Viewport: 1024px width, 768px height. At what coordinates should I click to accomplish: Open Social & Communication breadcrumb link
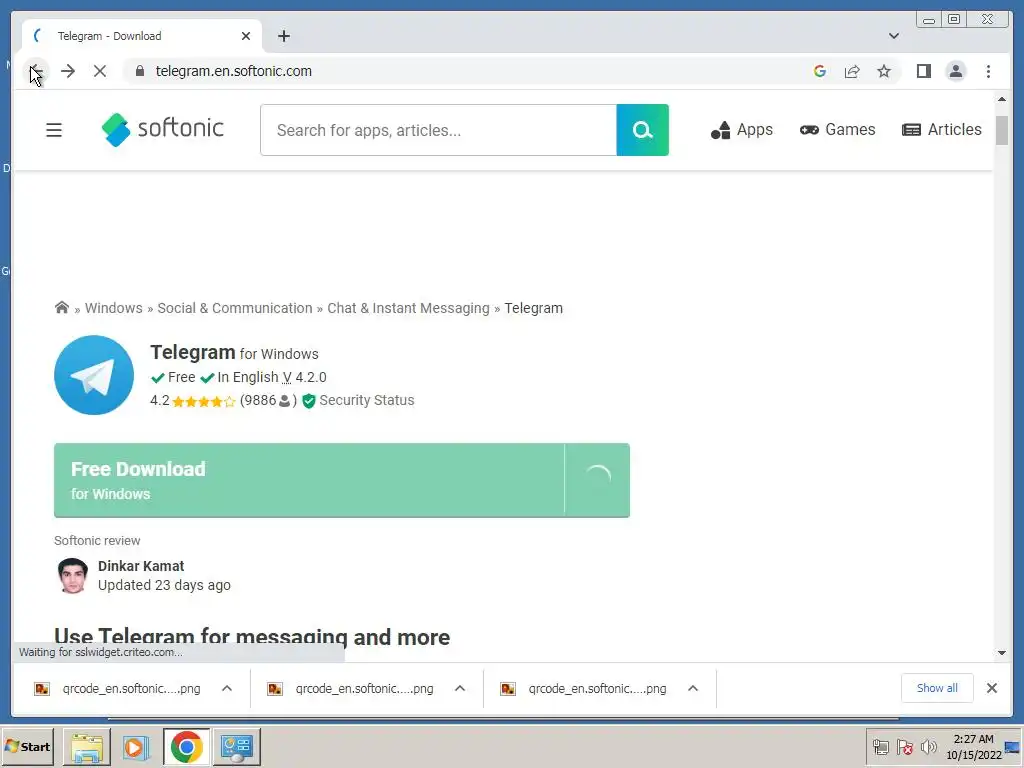pos(234,308)
